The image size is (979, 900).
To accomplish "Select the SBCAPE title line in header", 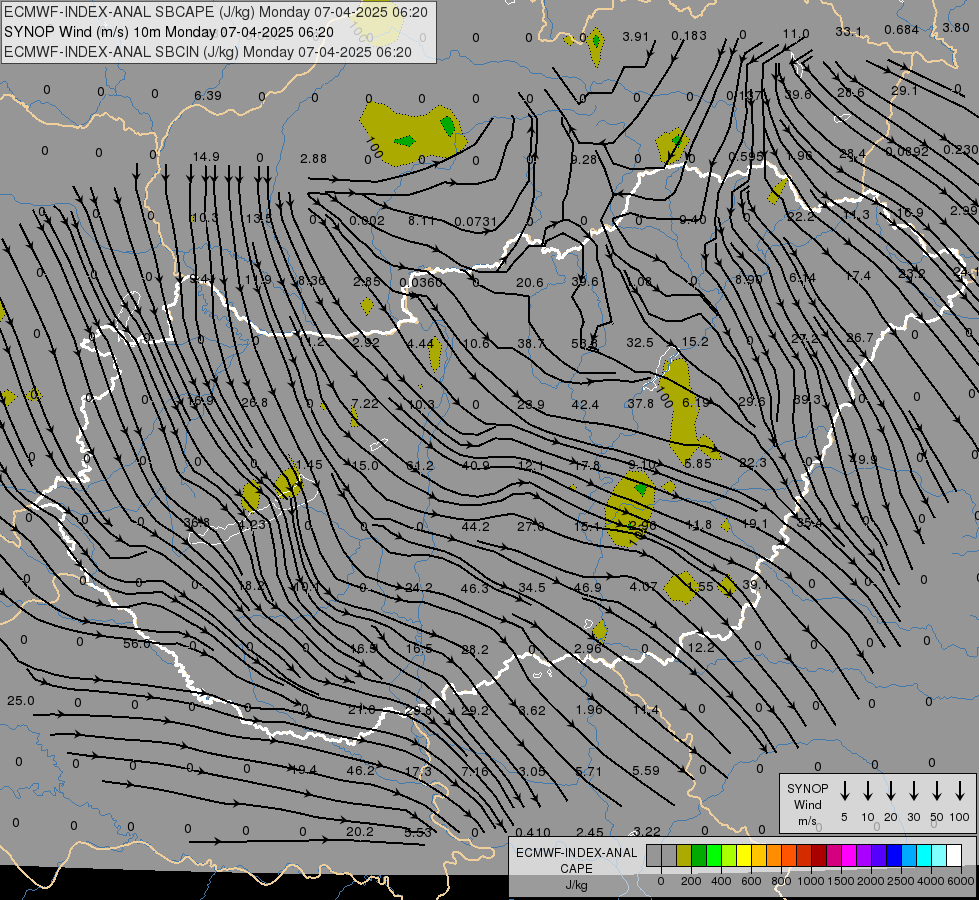I will point(216,12).
